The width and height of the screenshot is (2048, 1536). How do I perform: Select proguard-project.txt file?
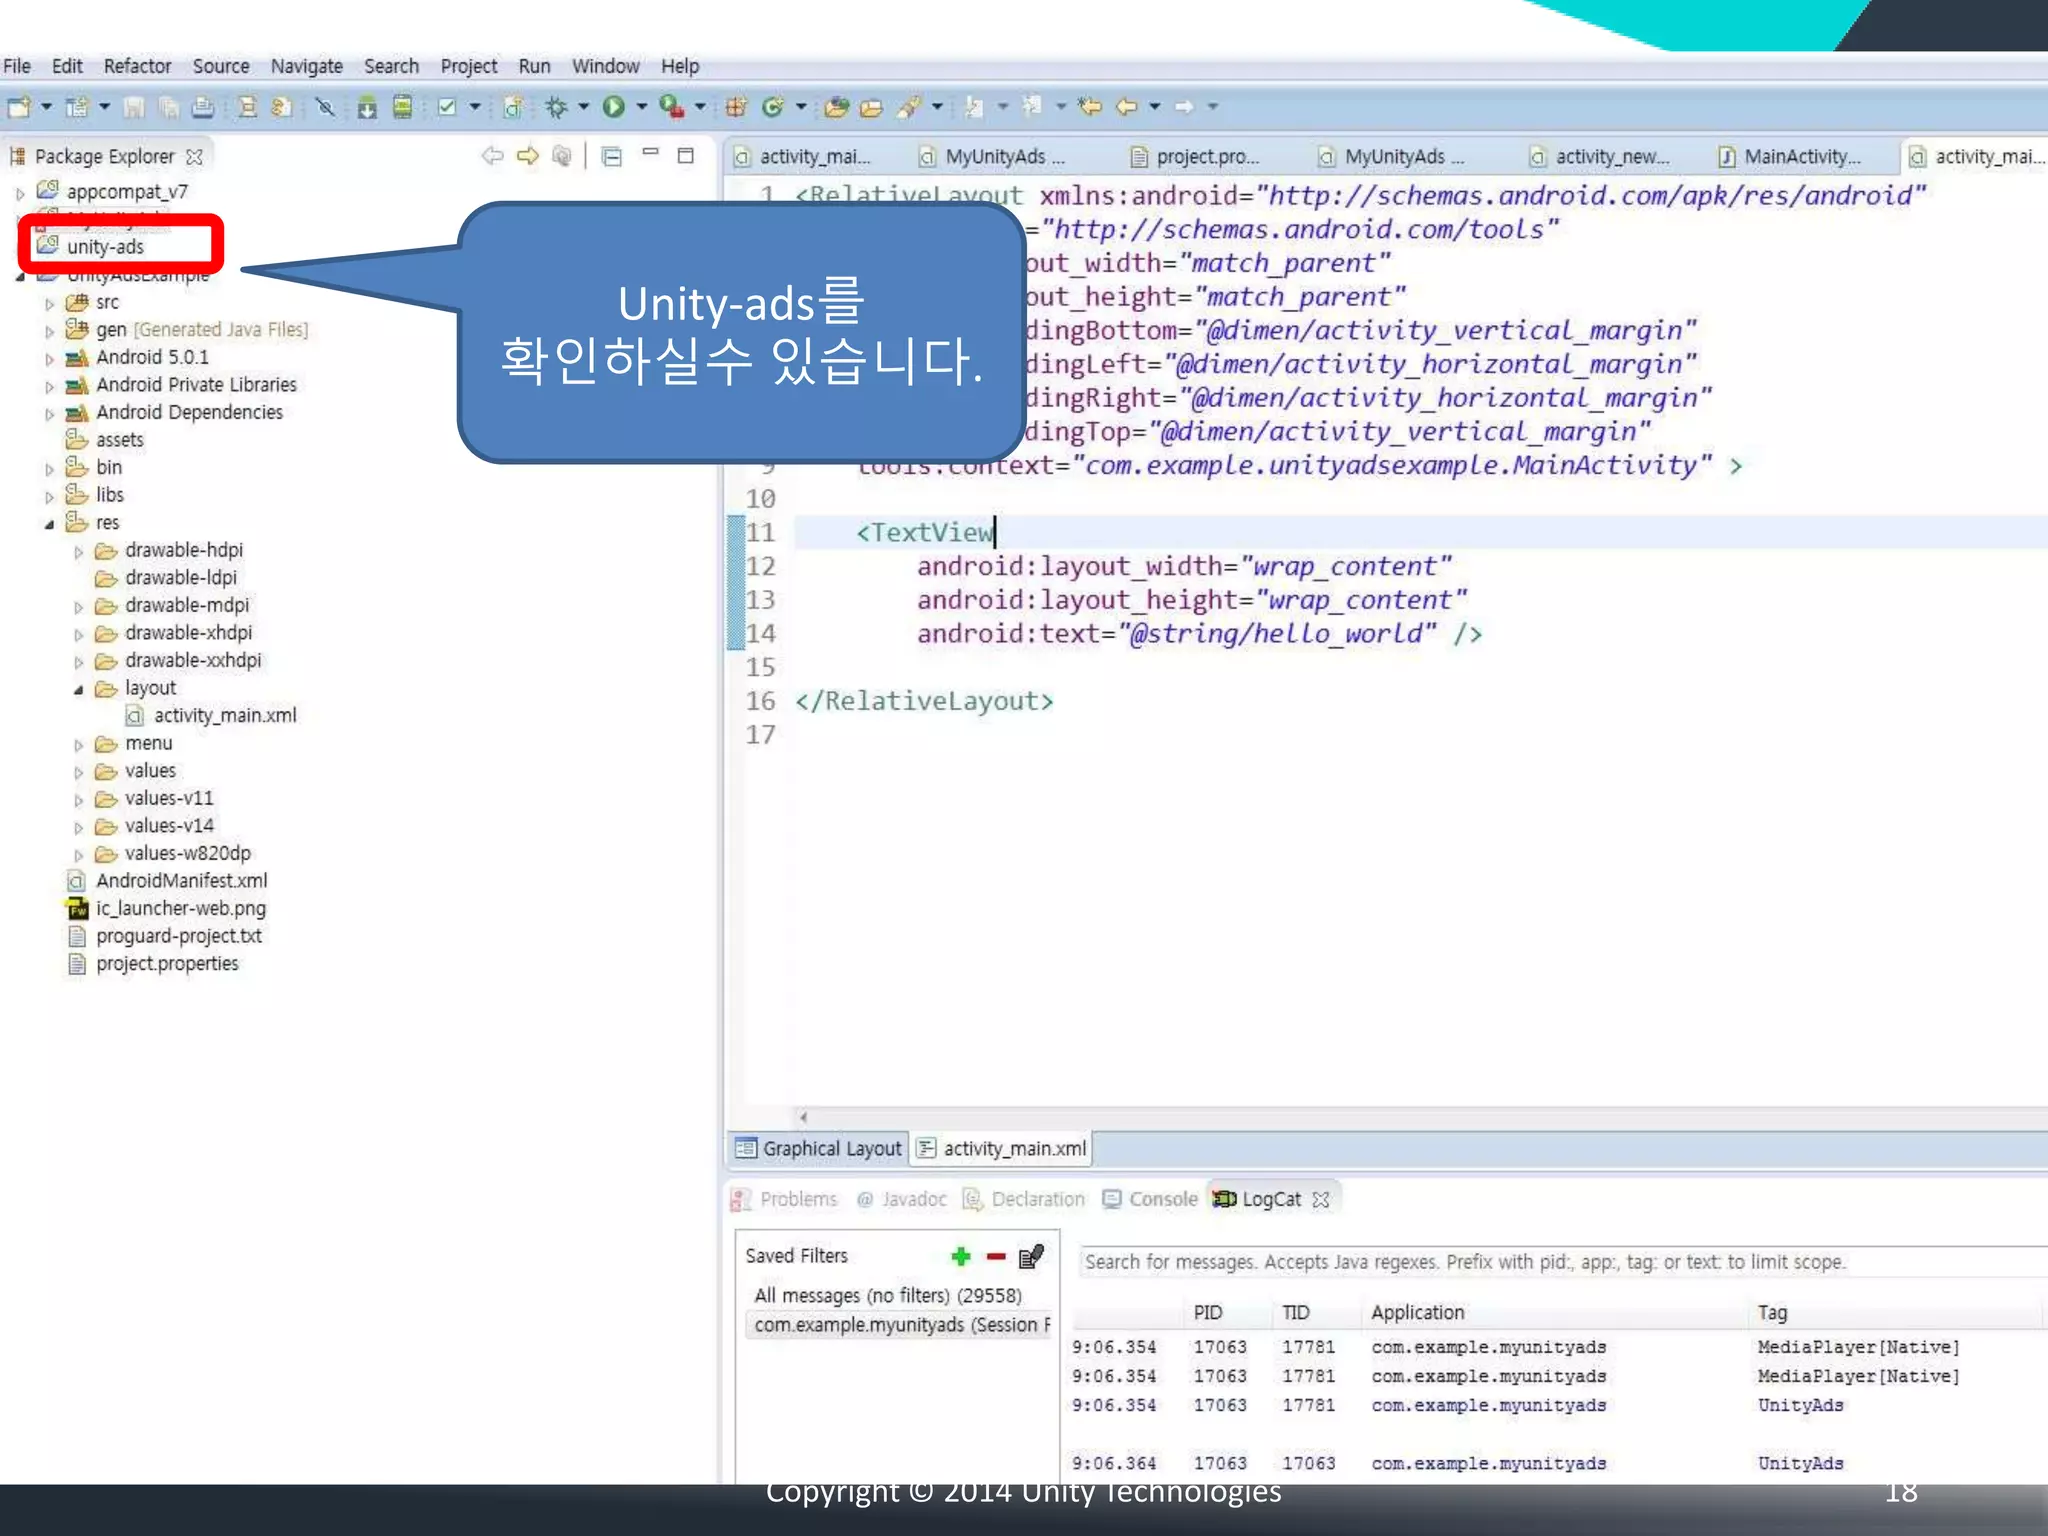tap(164, 936)
